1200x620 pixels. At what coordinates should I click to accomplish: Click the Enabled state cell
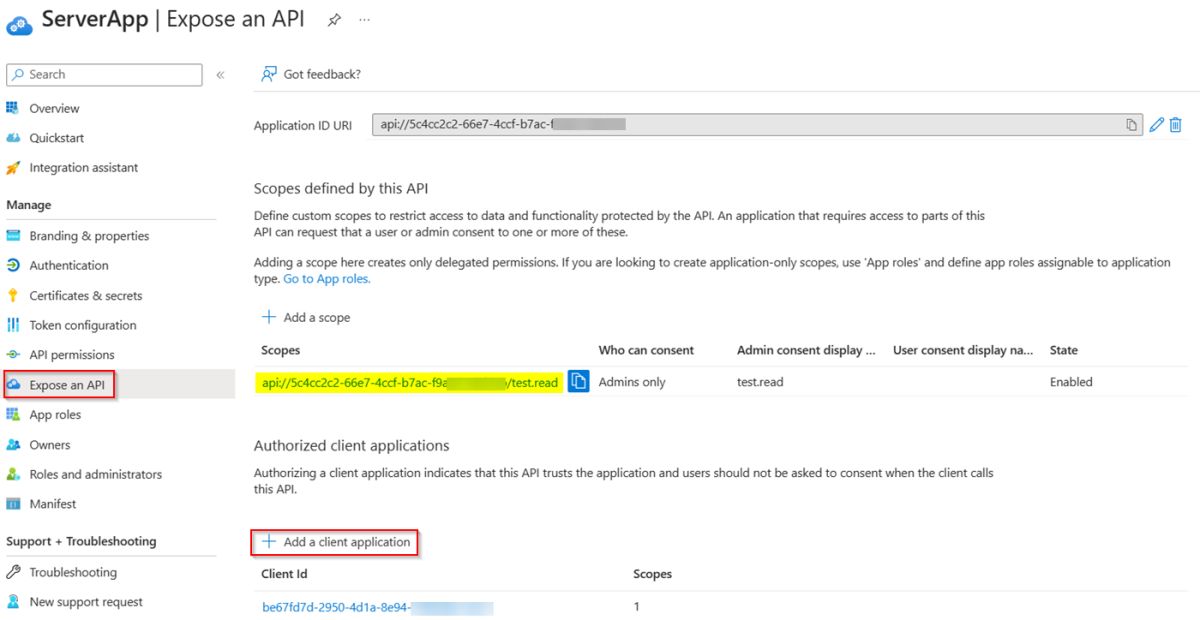click(x=1071, y=382)
